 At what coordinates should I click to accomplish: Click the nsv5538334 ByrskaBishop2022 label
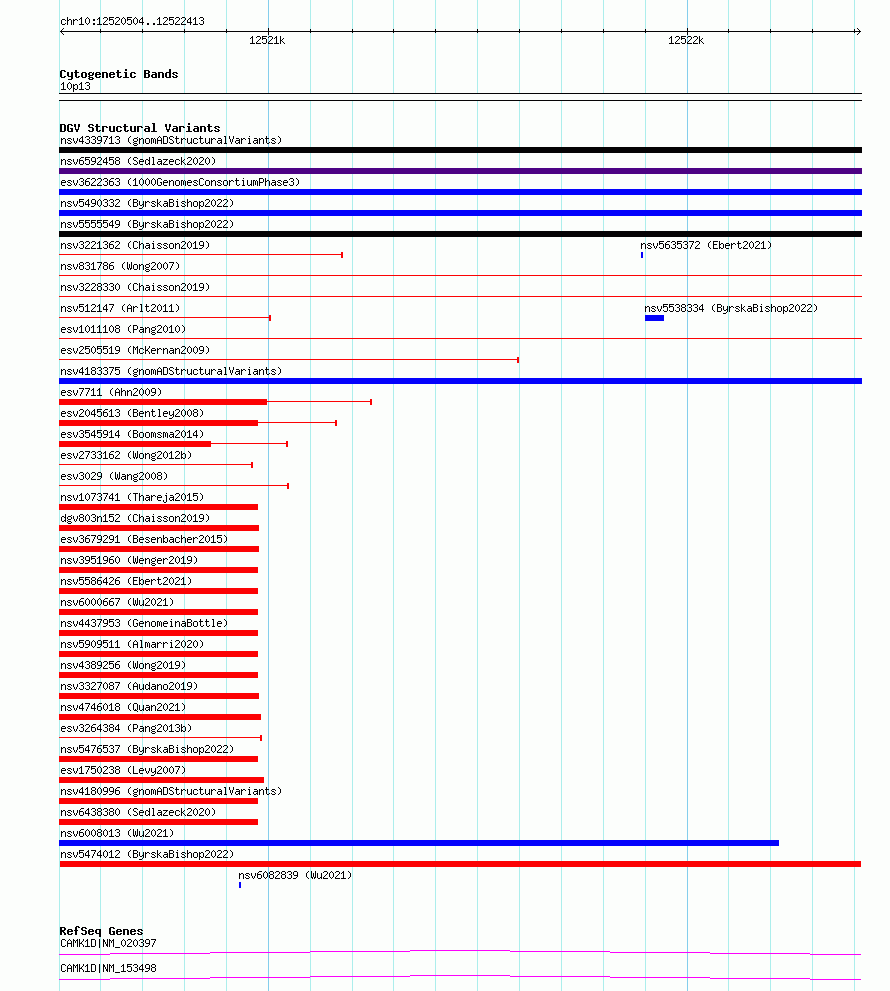[731, 308]
